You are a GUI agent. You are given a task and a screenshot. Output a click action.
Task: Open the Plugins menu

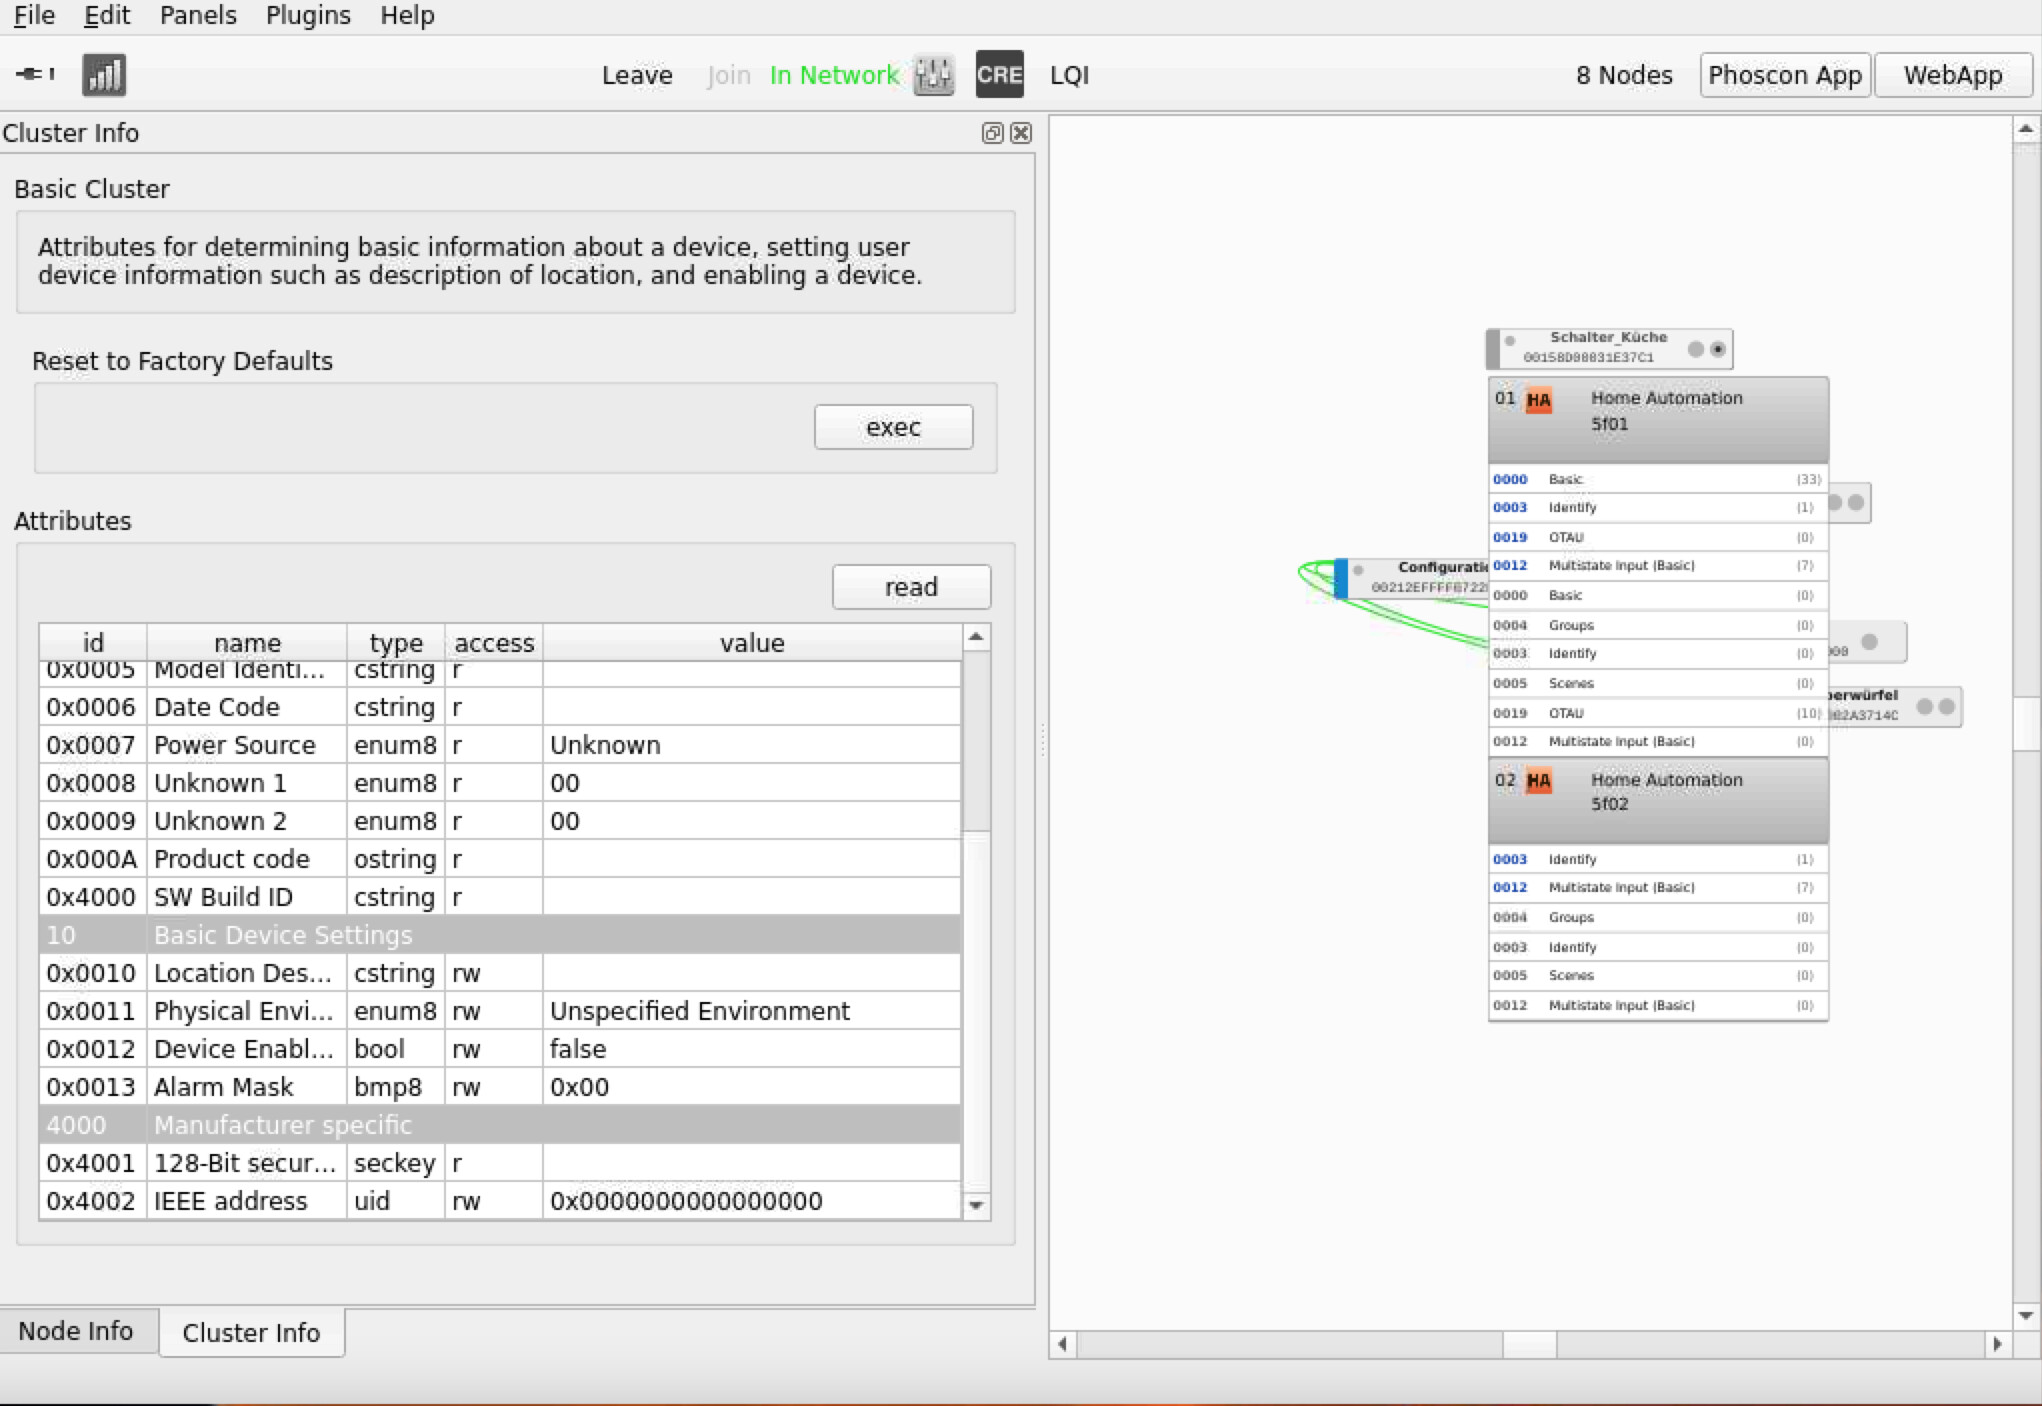pos(308,16)
